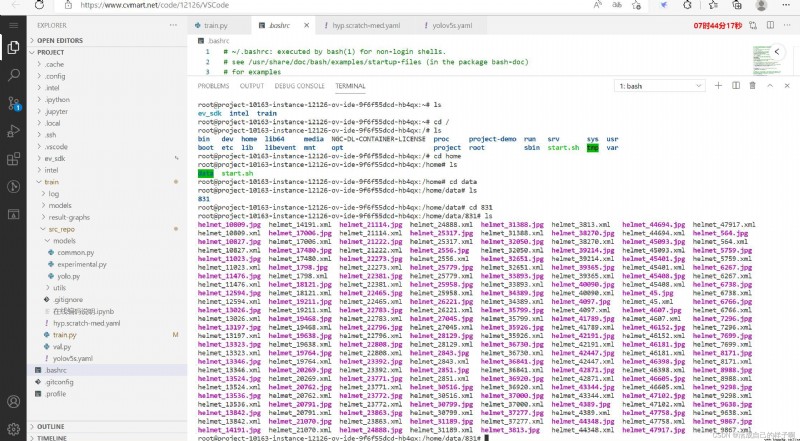Open the Search view in the activity bar

(13, 75)
